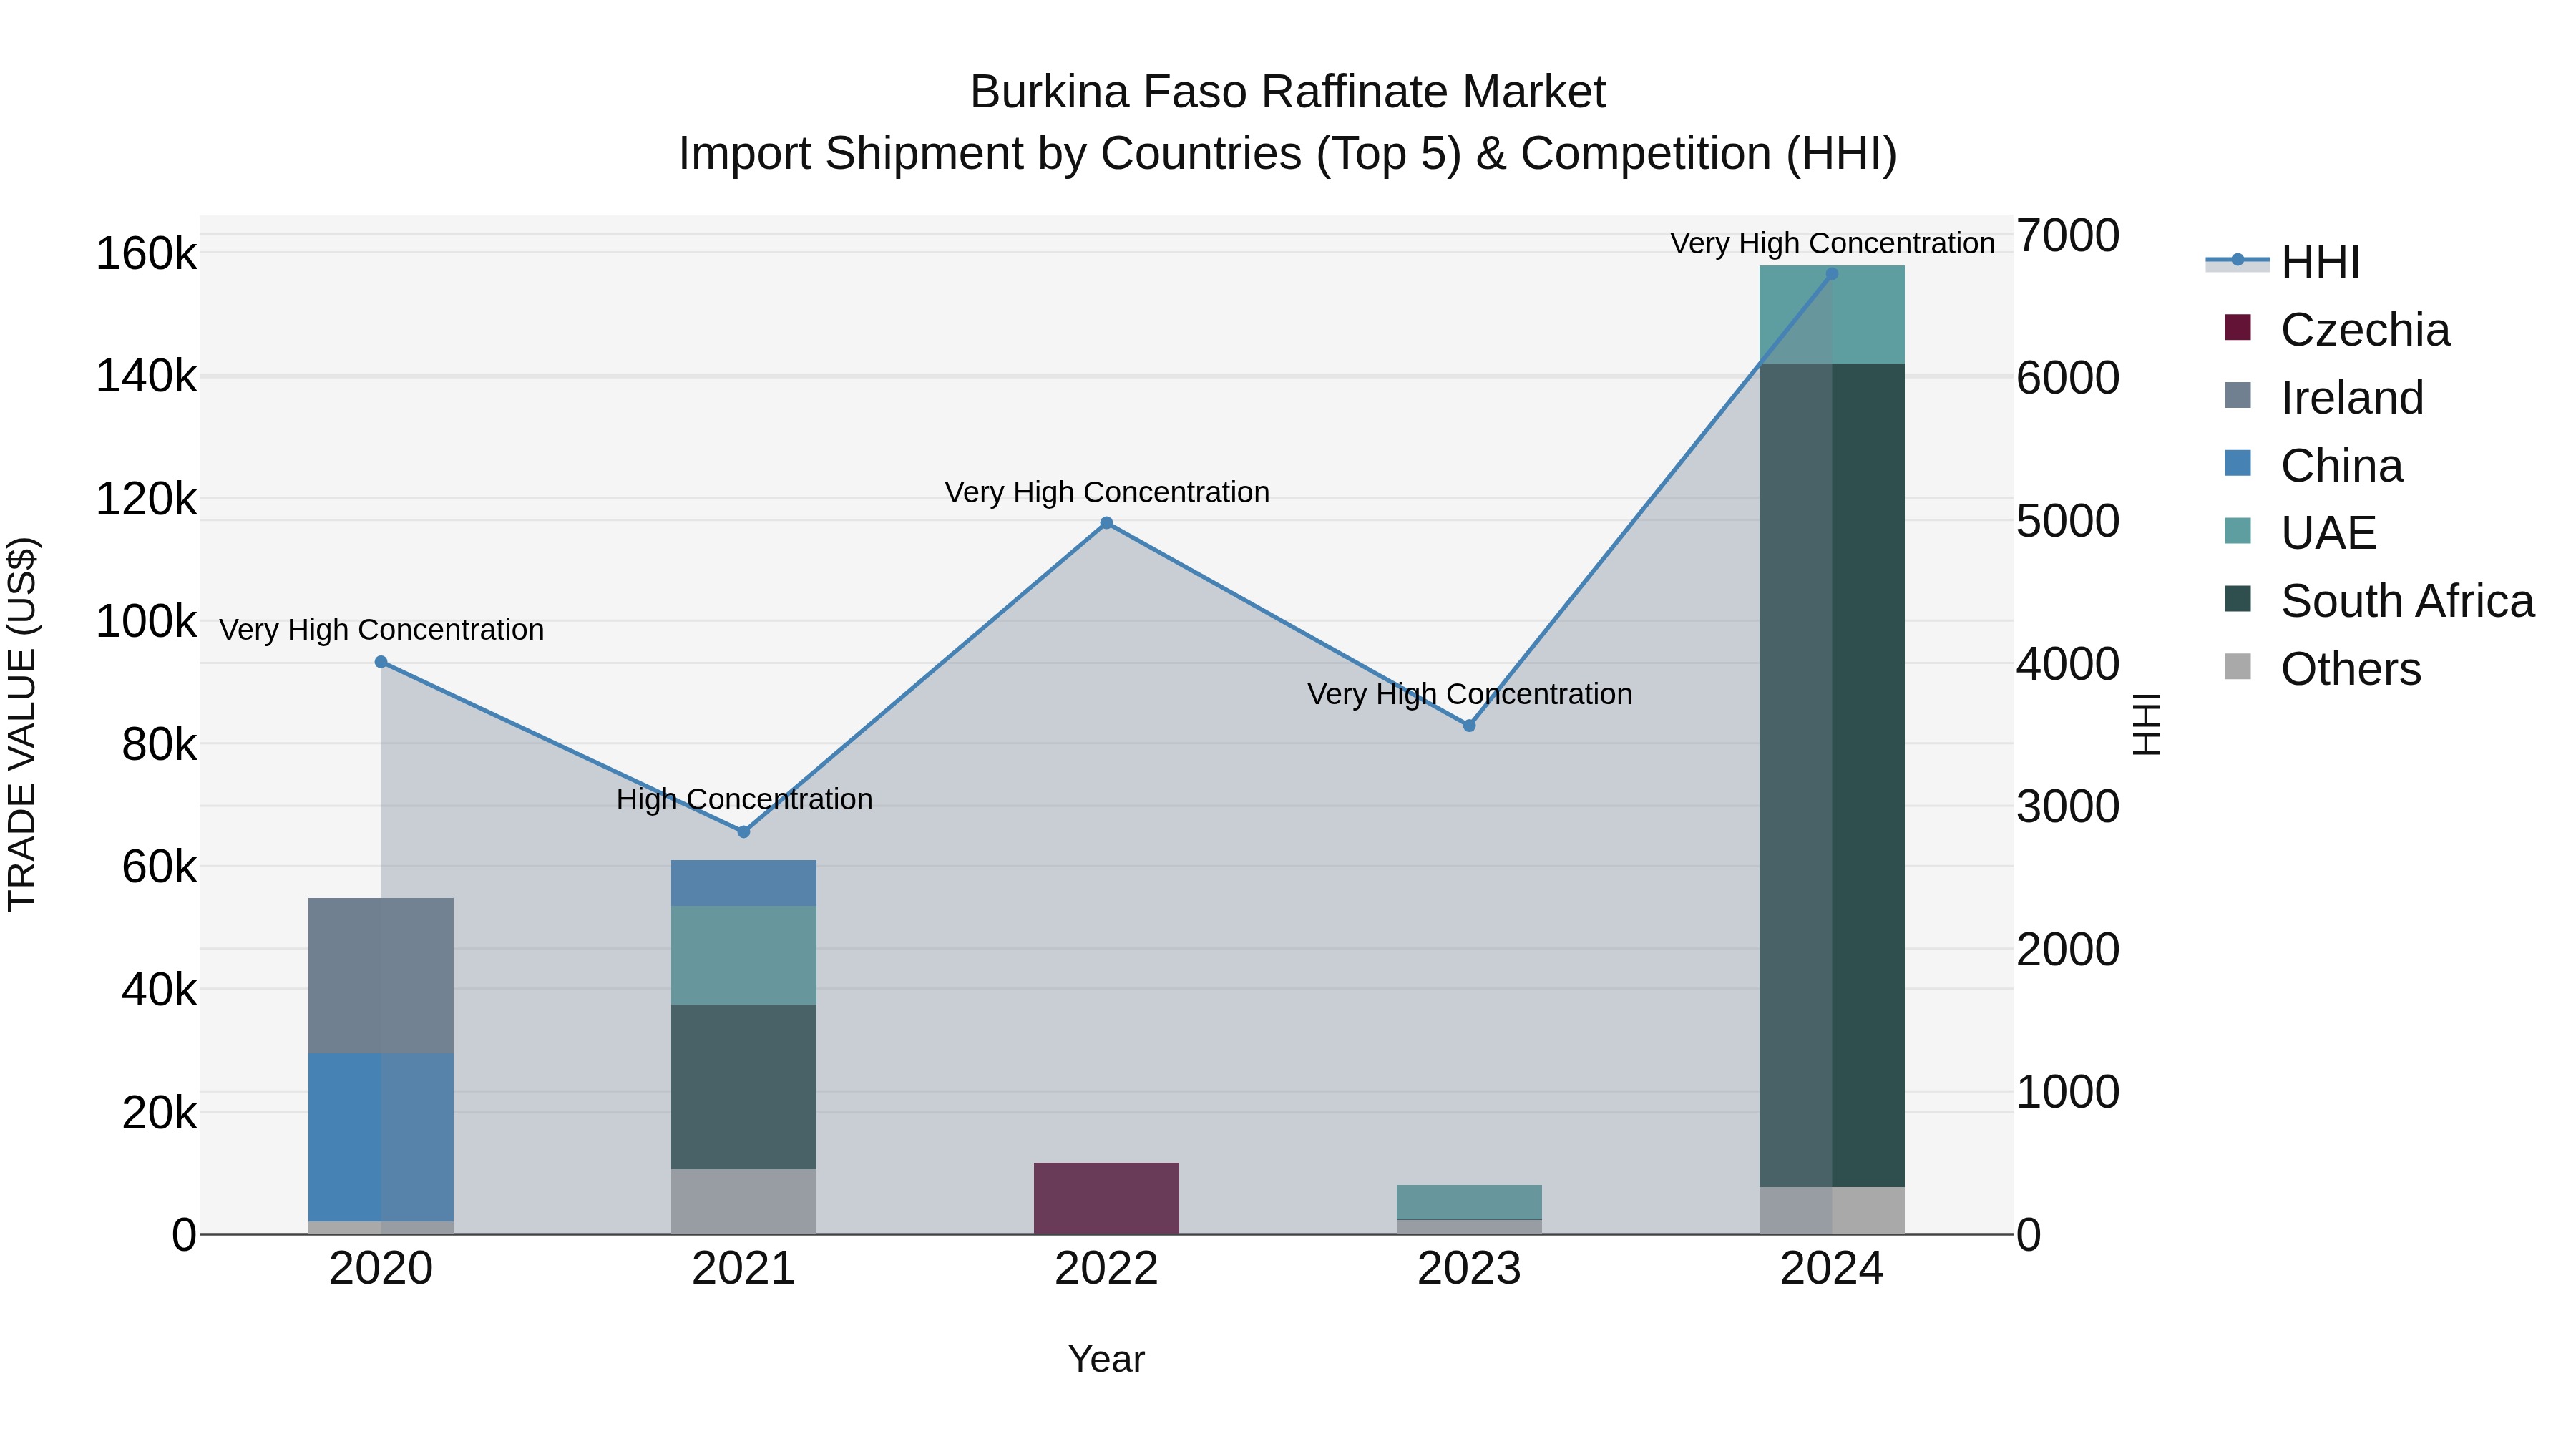Click the vertical 'HHI' right axis title

pos(2147,724)
